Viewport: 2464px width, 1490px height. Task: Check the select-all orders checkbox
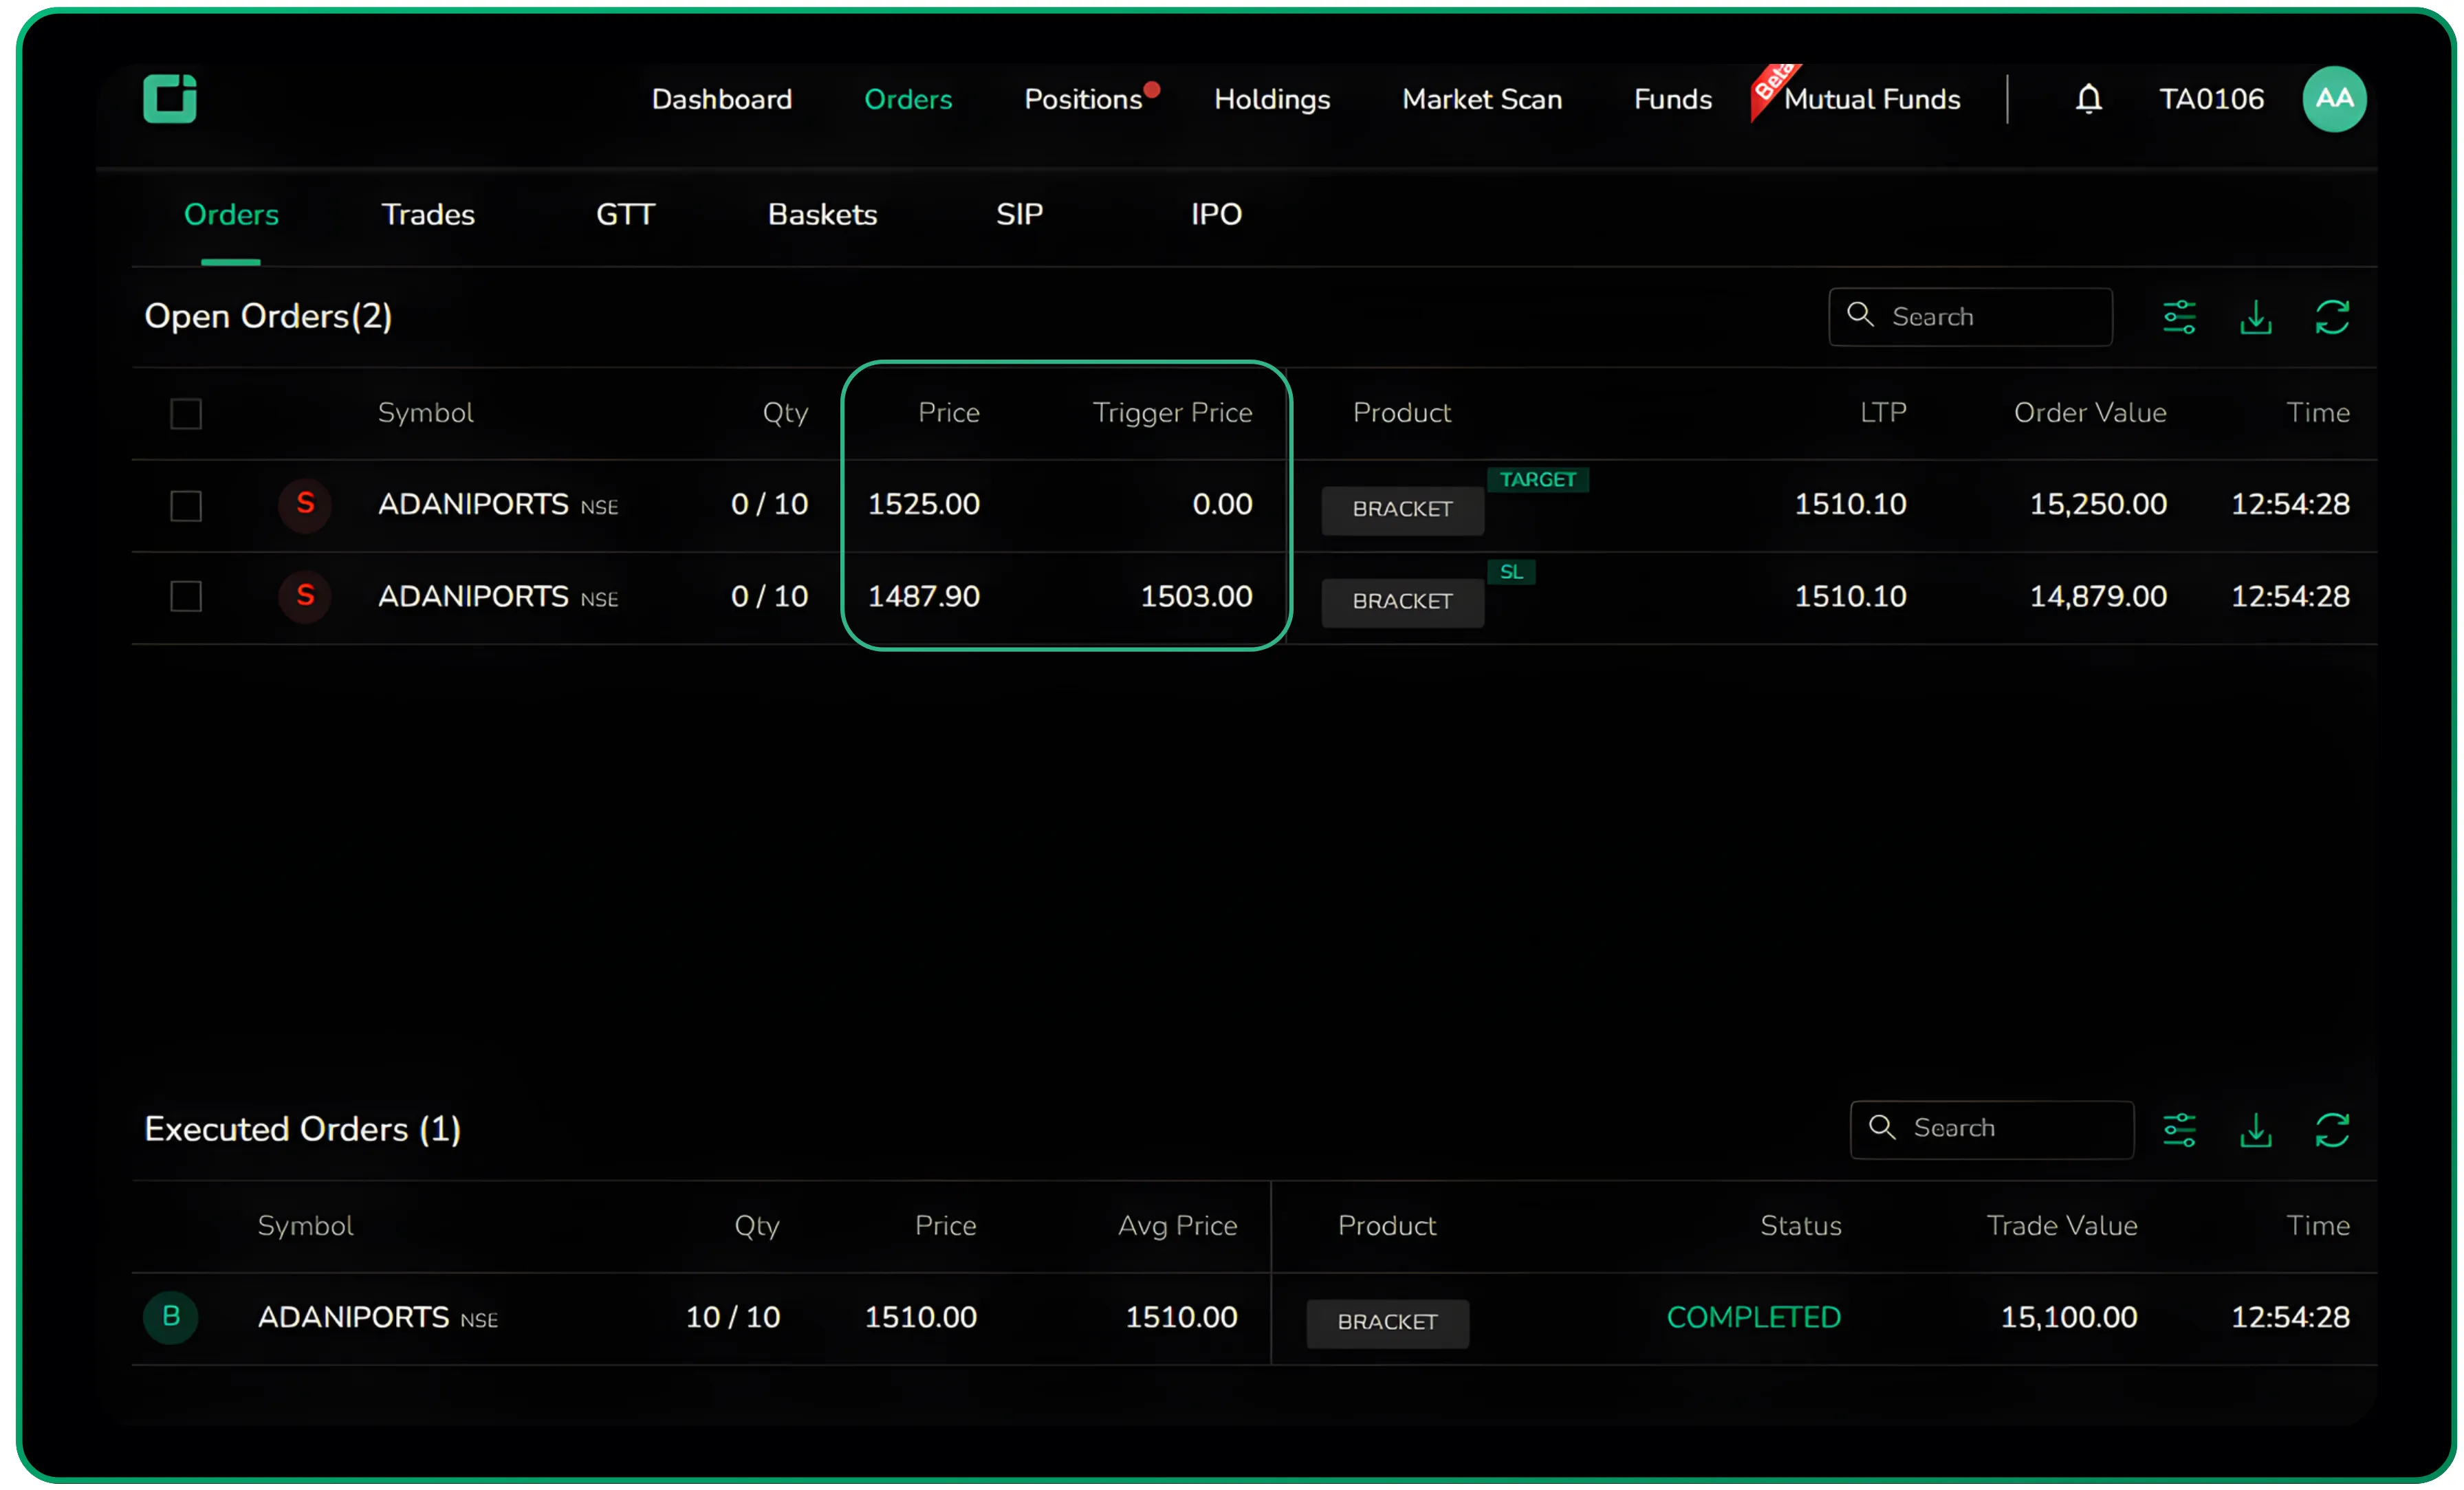[x=186, y=412]
